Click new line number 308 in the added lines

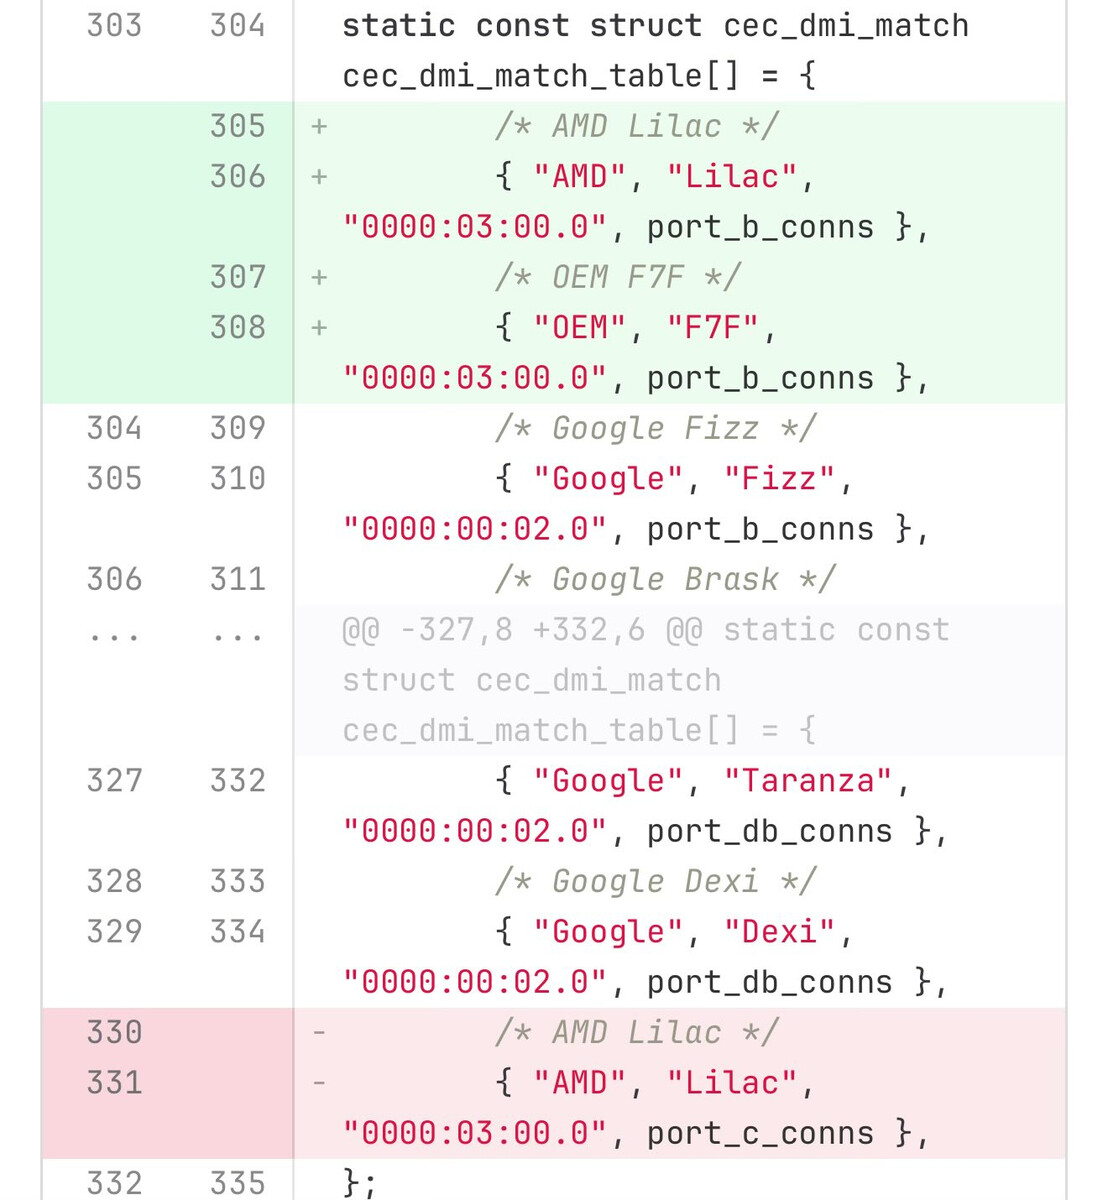click(x=237, y=328)
